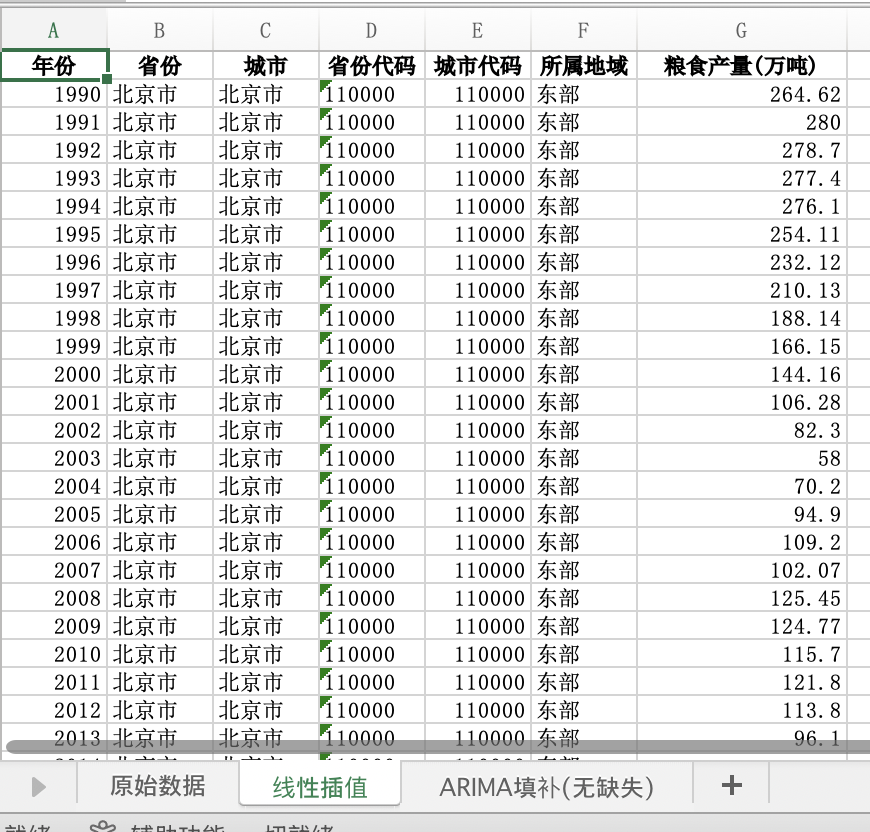
Task: Add a new sheet with plus button
Action: click(x=731, y=785)
